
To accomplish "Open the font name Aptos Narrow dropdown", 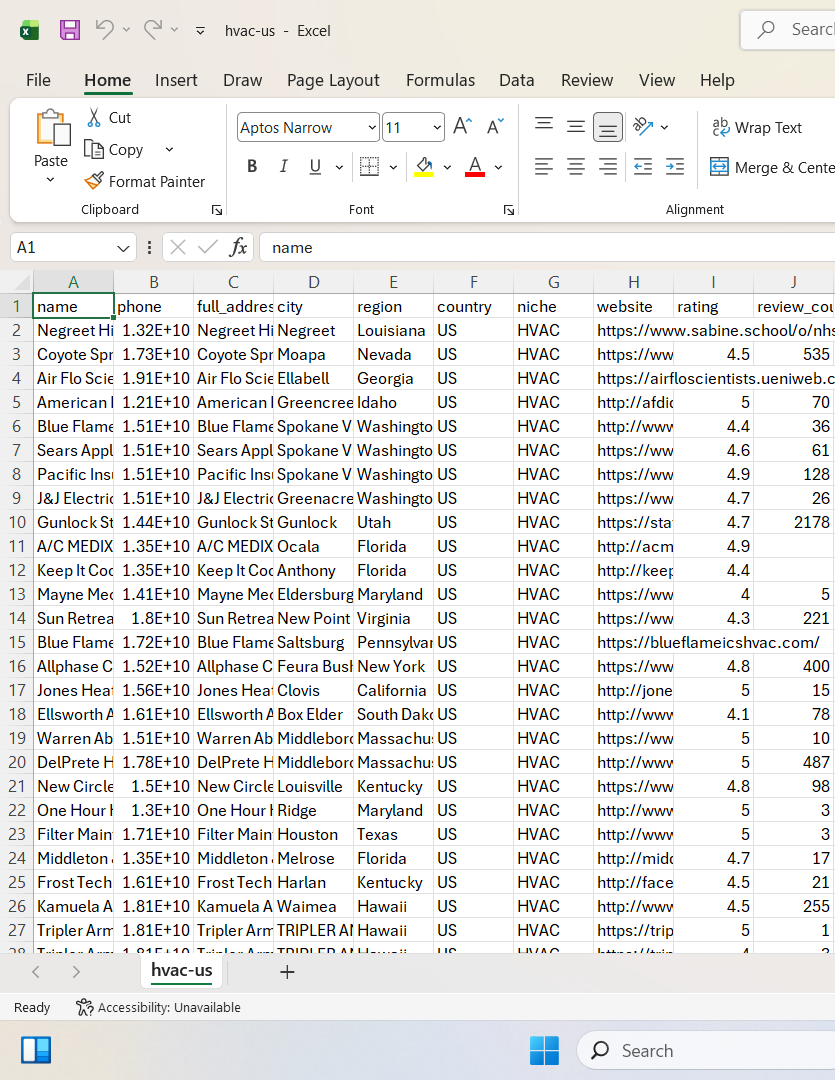I will [372, 127].
